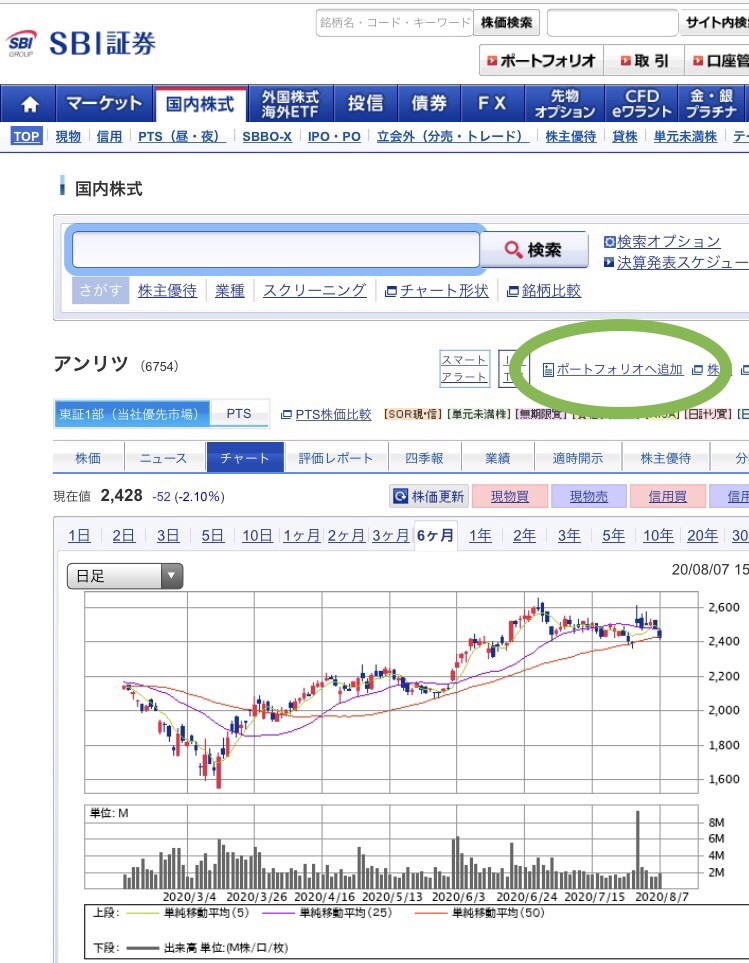Open the 現物 submenu link
The image size is (749, 963).
(68, 136)
